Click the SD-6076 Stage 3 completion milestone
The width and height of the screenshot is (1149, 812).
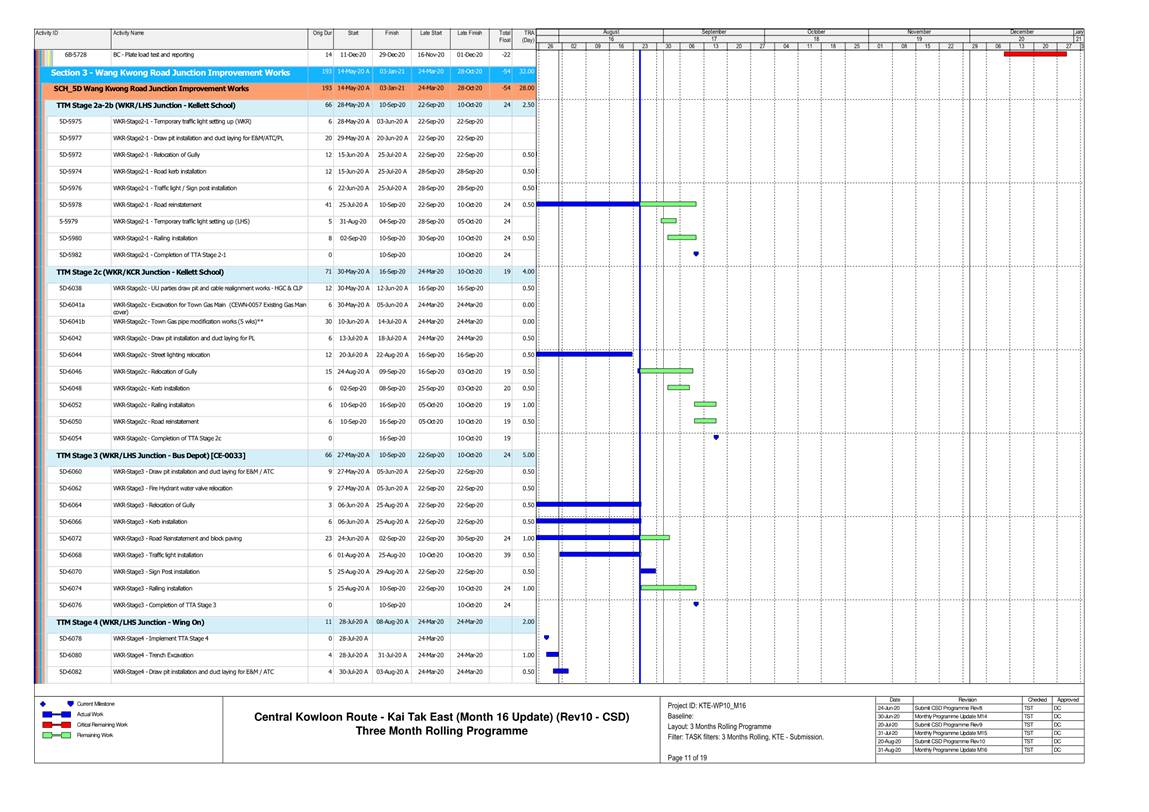click(x=696, y=604)
